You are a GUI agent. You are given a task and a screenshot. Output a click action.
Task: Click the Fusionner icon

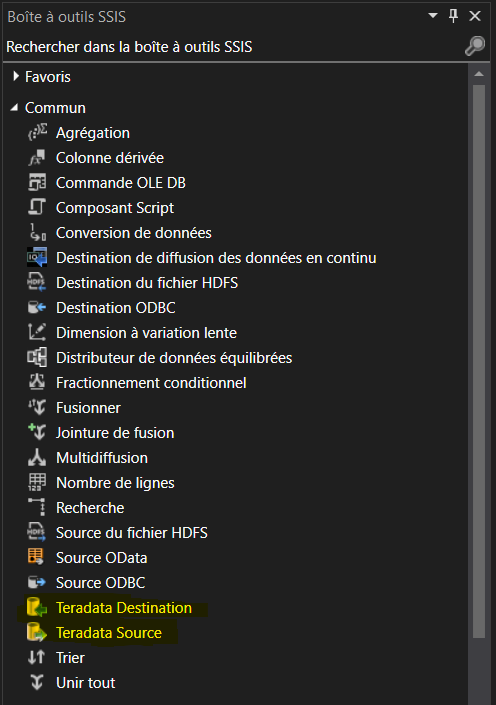(x=37, y=408)
